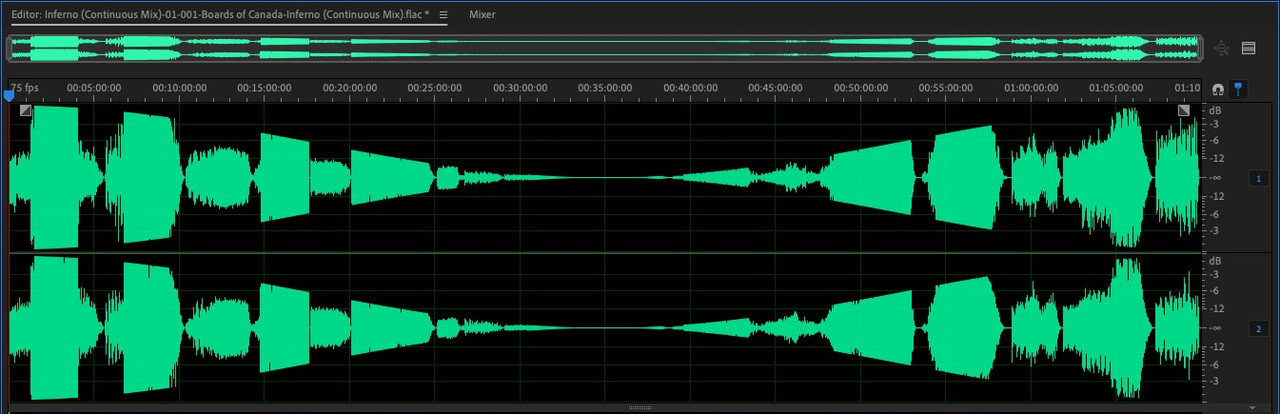Click the dB label of channel 2 scale
This screenshot has height=414, width=1280.
pyautogui.click(x=1215, y=260)
